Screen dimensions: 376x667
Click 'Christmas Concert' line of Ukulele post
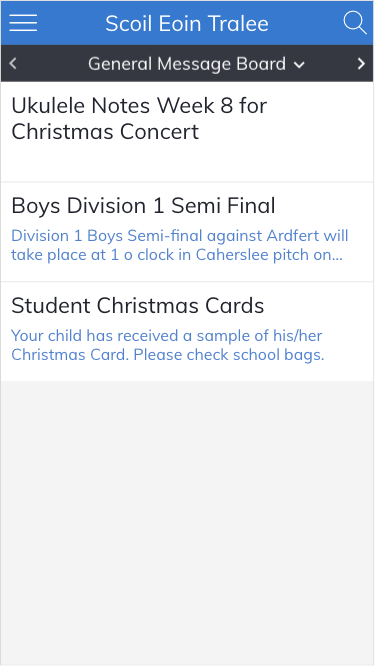point(105,131)
